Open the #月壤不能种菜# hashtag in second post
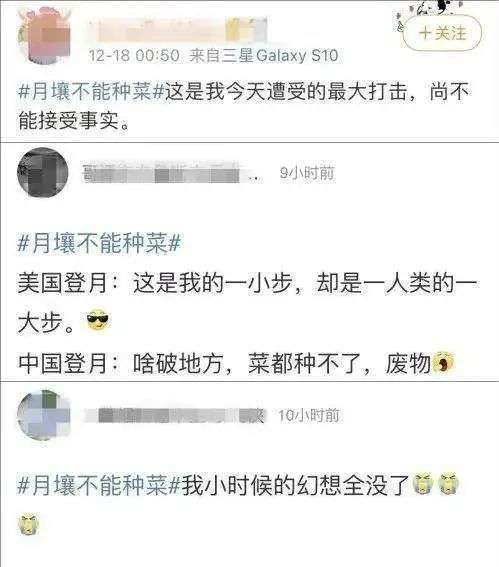 99,243
